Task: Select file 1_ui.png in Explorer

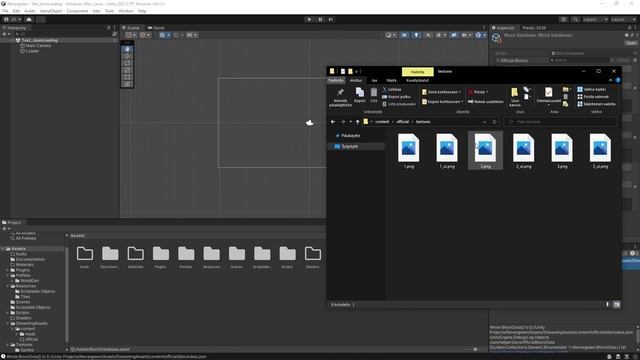Action: tap(447, 151)
